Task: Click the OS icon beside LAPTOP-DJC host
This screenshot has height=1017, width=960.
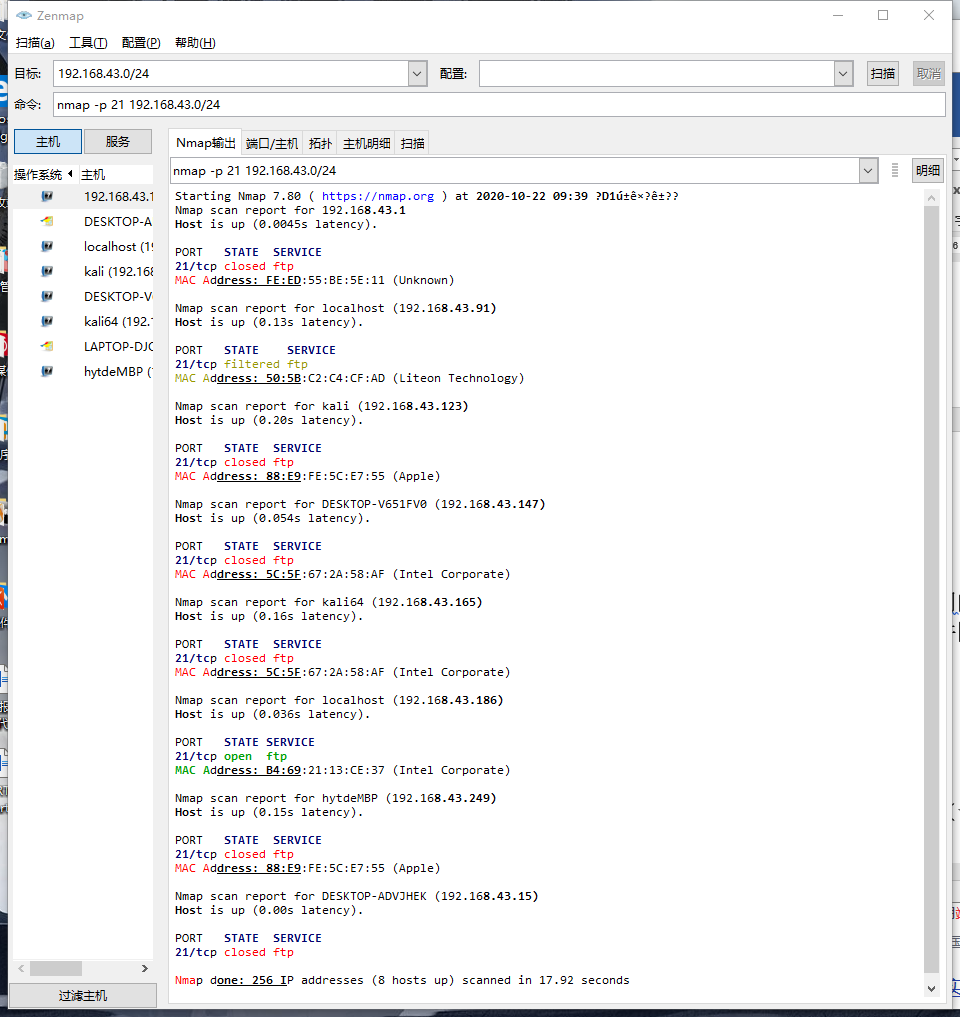Action: [x=47, y=346]
